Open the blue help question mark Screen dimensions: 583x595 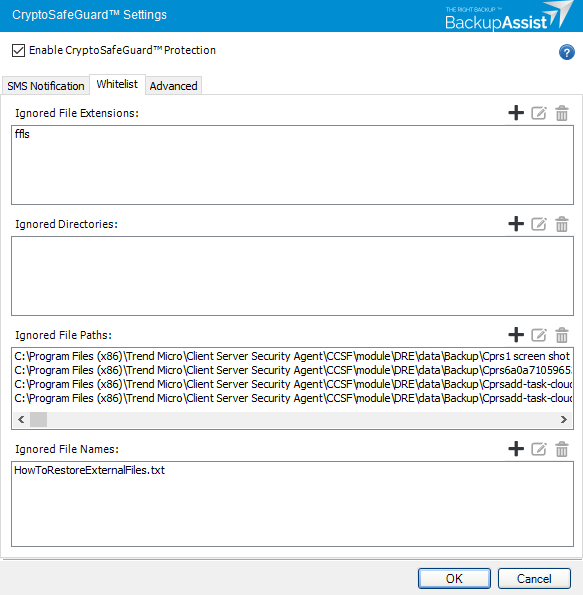(x=566, y=52)
